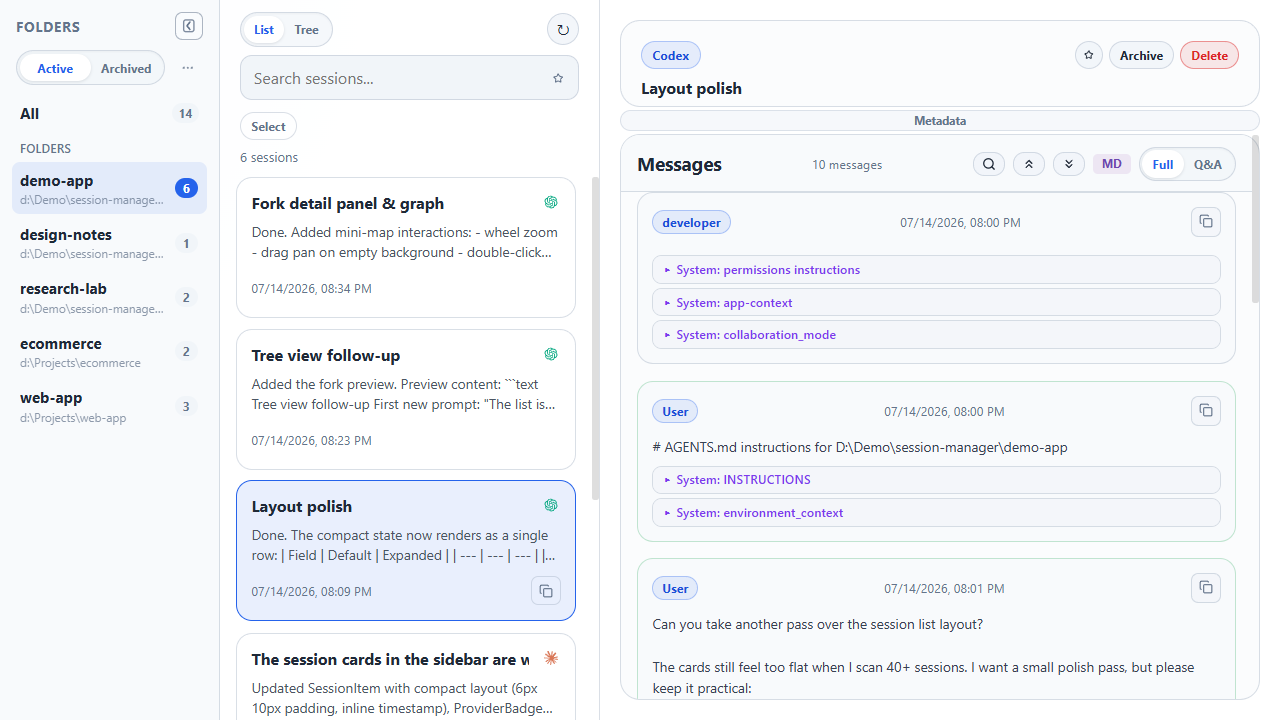Open the ecommerce folder
1280x720 pixels.
click(x=110, y=352)
